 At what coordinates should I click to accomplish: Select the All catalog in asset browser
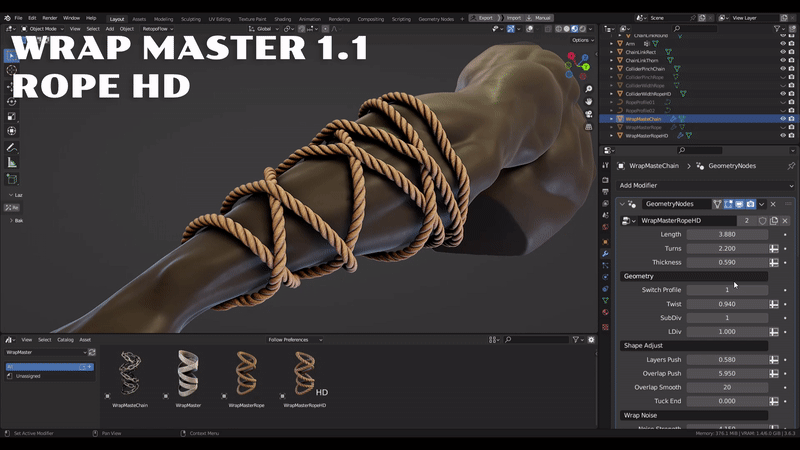coord(49,367)
